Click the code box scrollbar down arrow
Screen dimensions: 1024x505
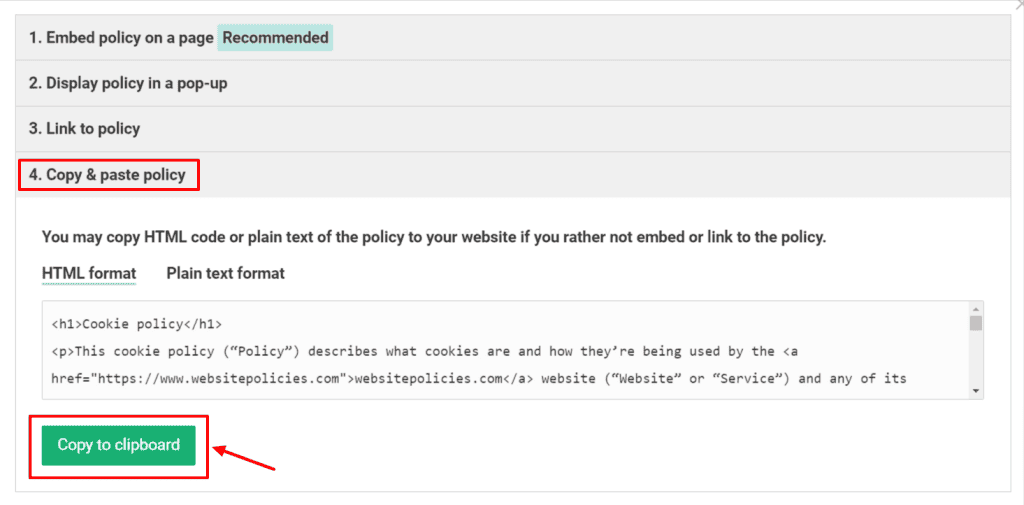976,391
